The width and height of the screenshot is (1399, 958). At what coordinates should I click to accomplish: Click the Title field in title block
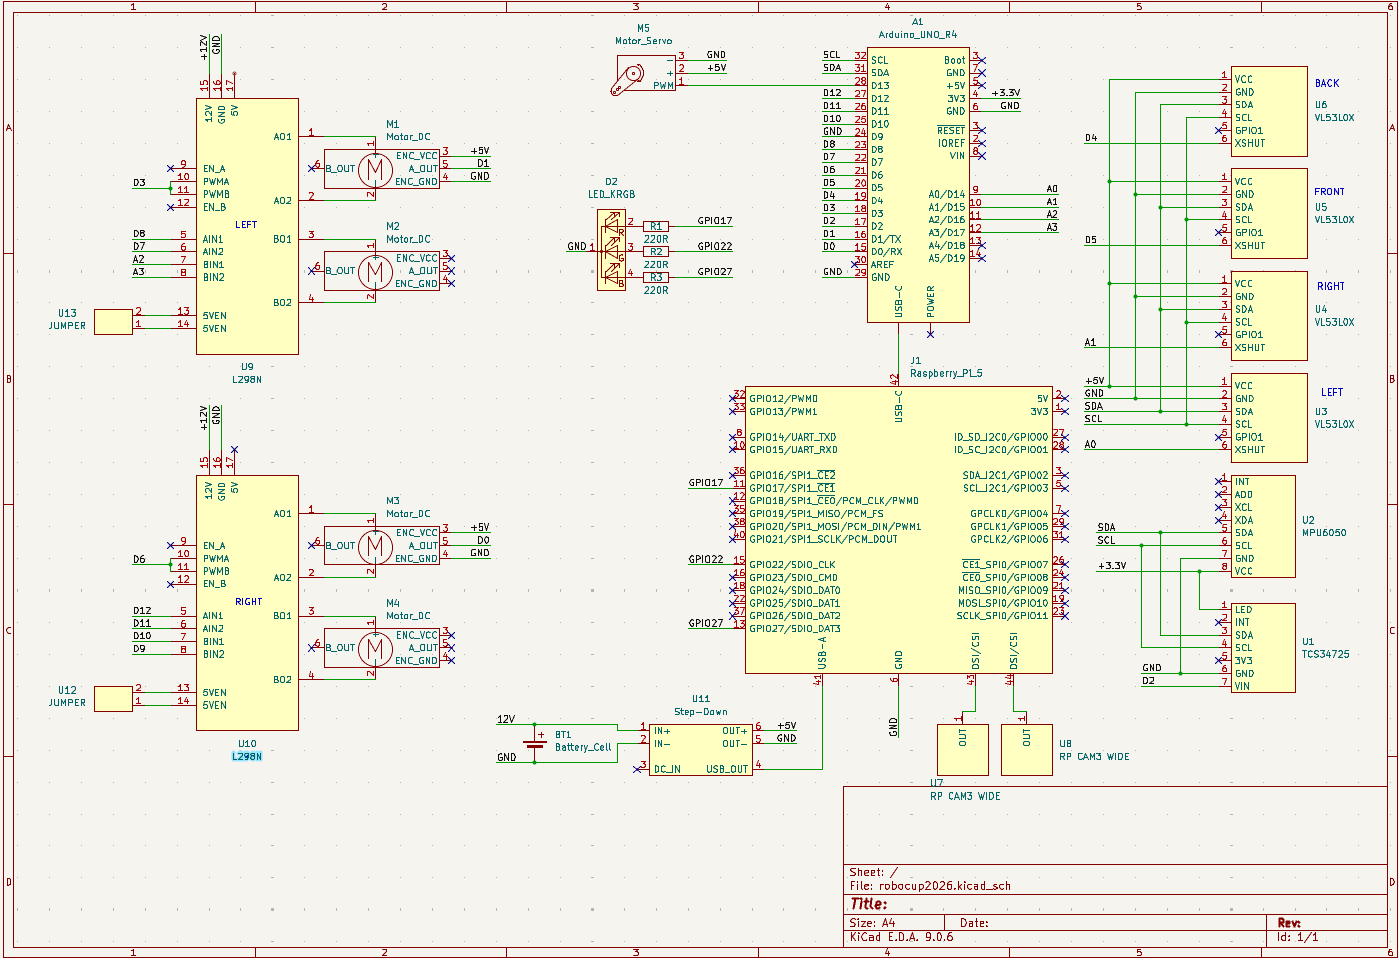[869, 904]
